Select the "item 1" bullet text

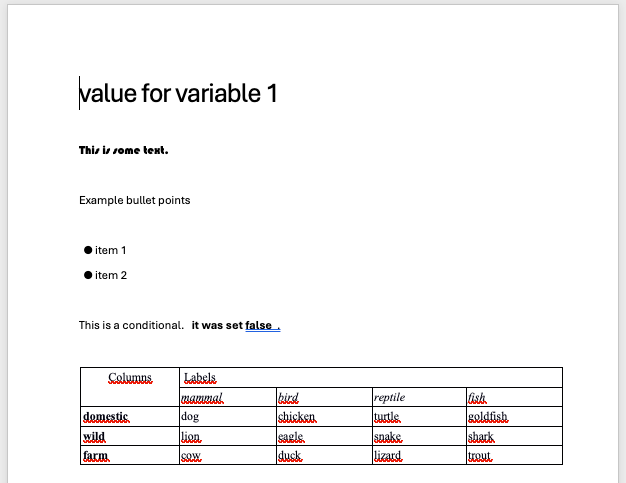point(111,250)
